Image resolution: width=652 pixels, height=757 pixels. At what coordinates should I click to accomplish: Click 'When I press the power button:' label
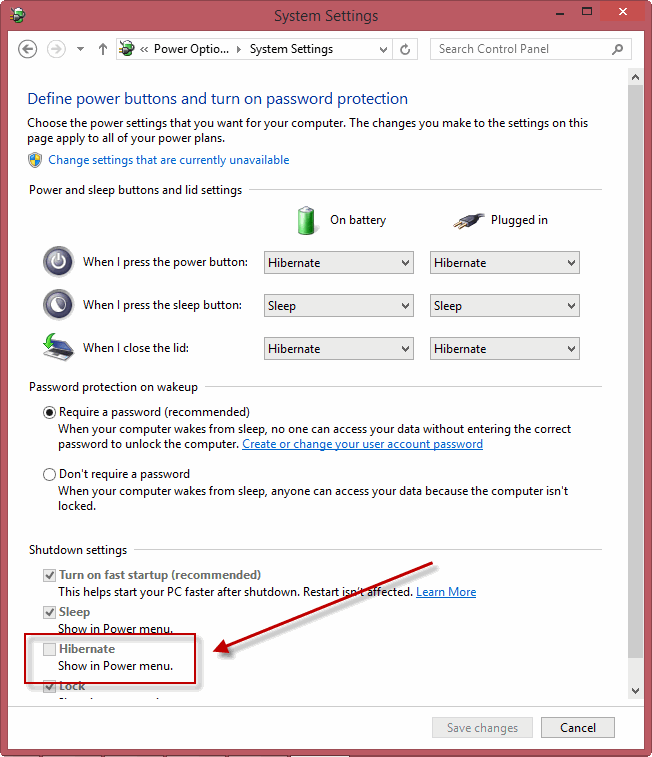165,262
